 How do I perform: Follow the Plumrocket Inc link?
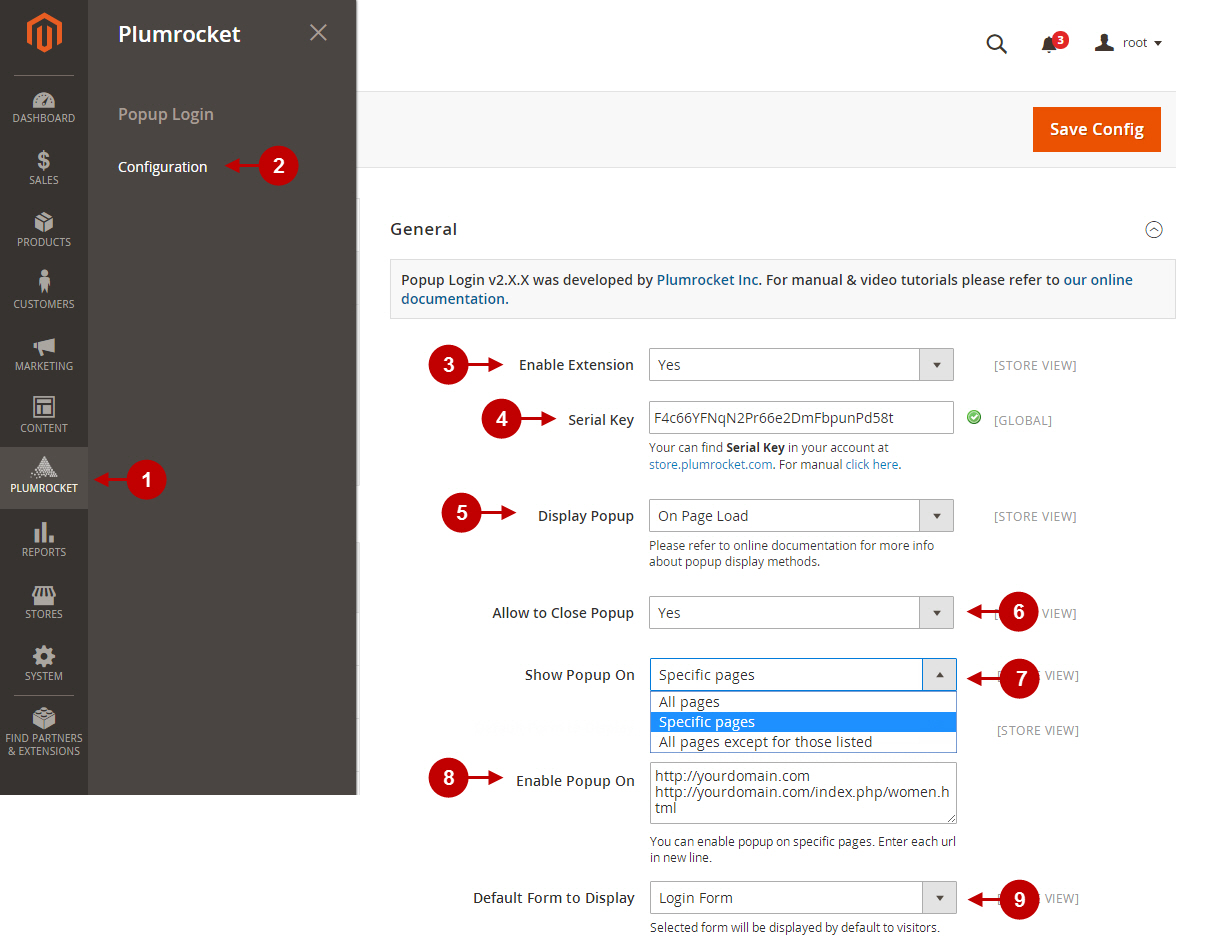pos(709,280)
